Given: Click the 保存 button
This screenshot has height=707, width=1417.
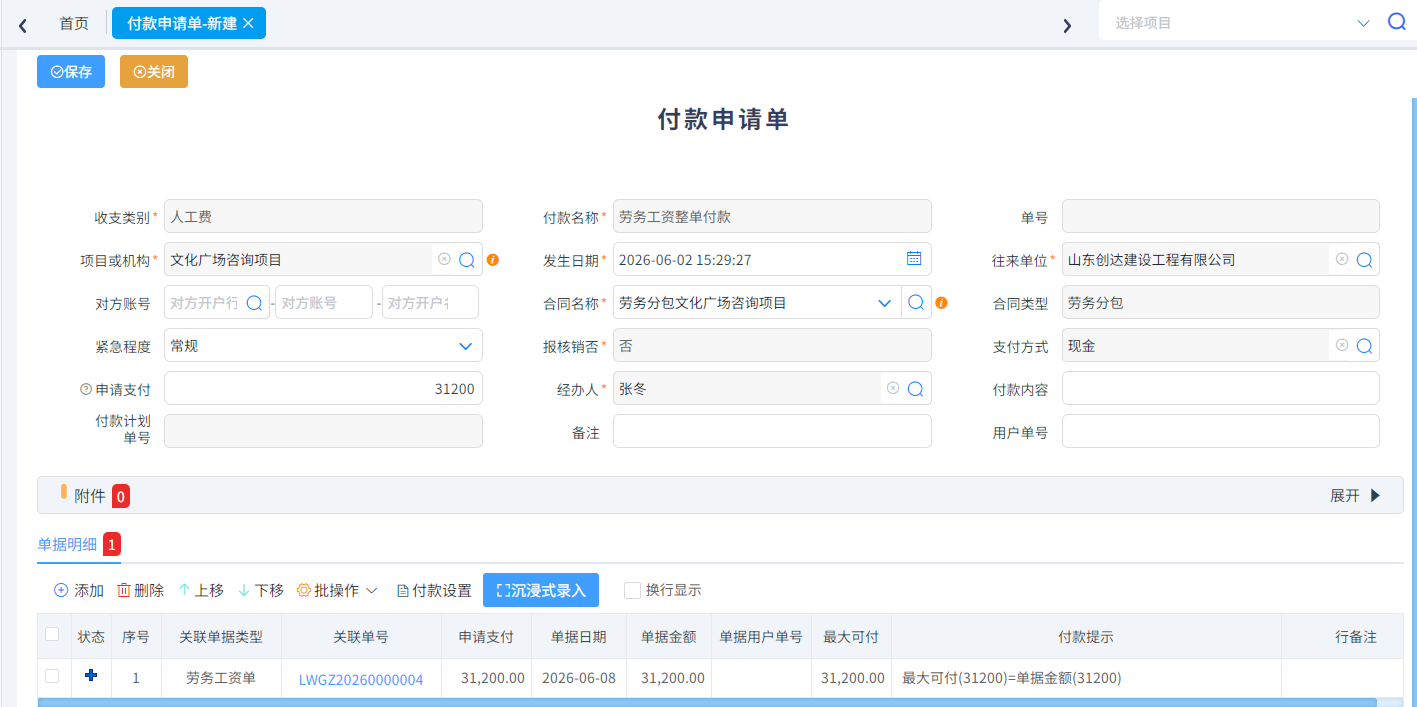Looking at the screenshot, I should [x=71, y=72].
